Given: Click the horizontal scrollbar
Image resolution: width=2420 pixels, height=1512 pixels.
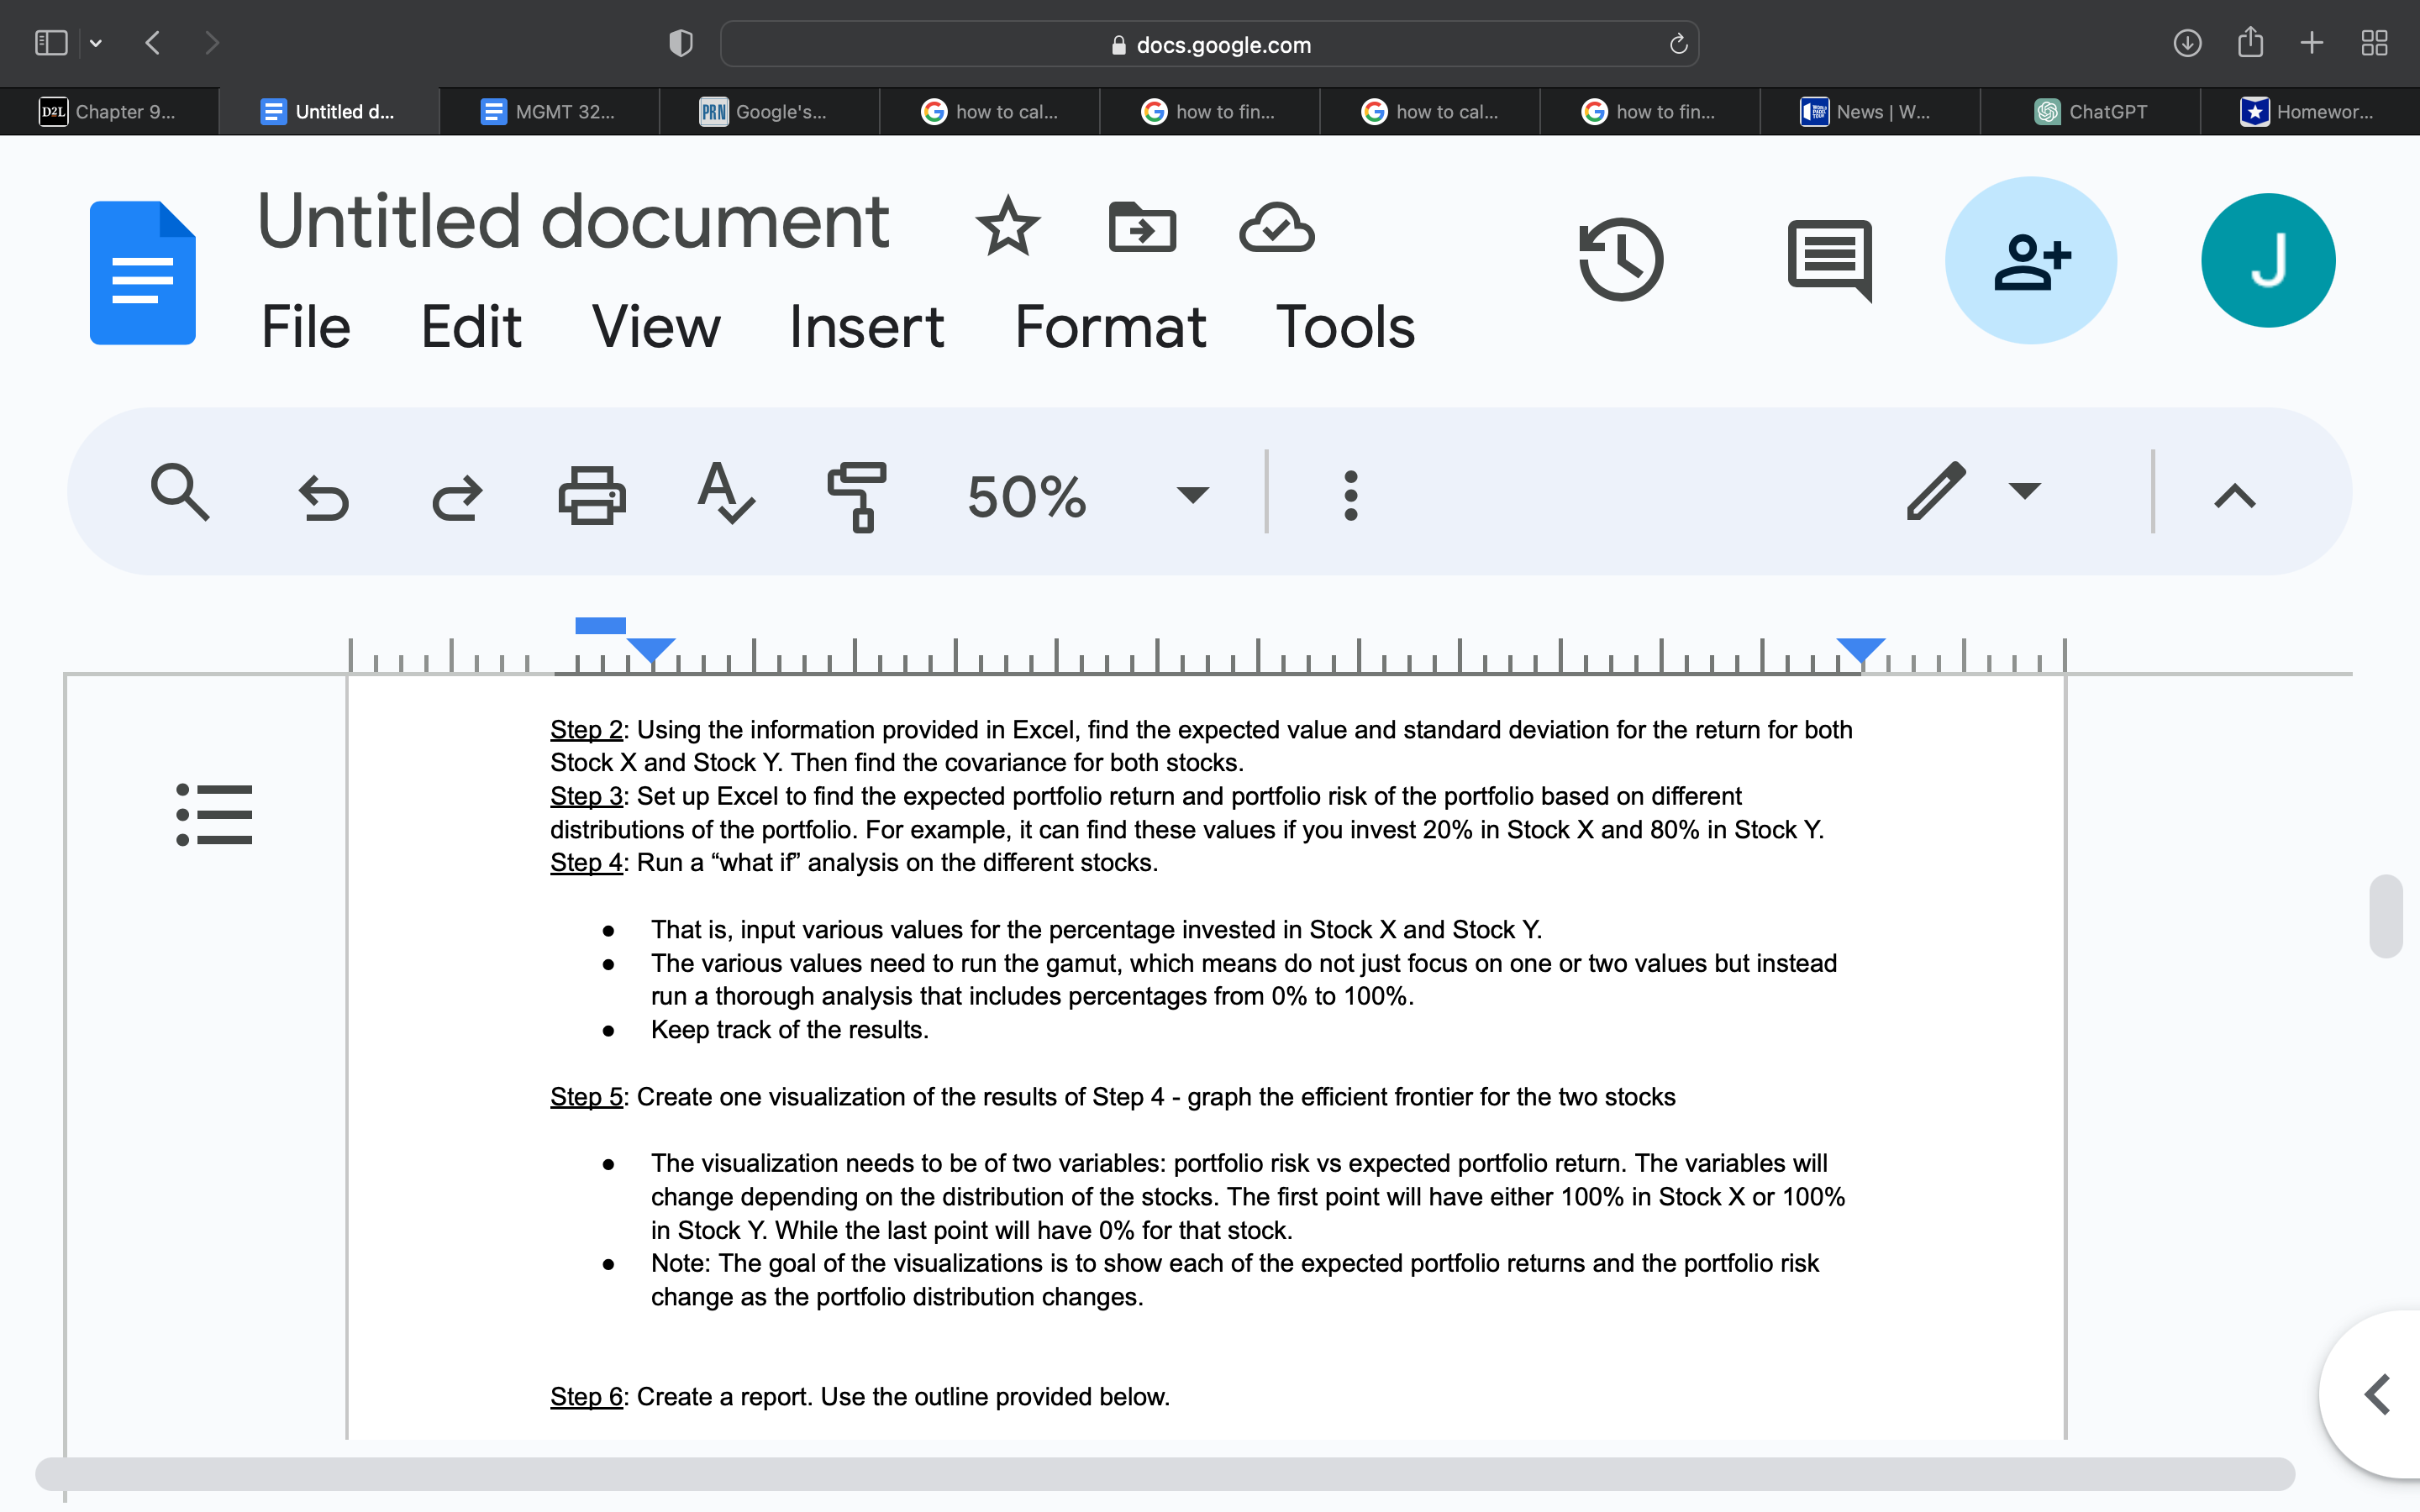Looking at the screenshot, I should pyautogui.click(x=1165, y=1474).
